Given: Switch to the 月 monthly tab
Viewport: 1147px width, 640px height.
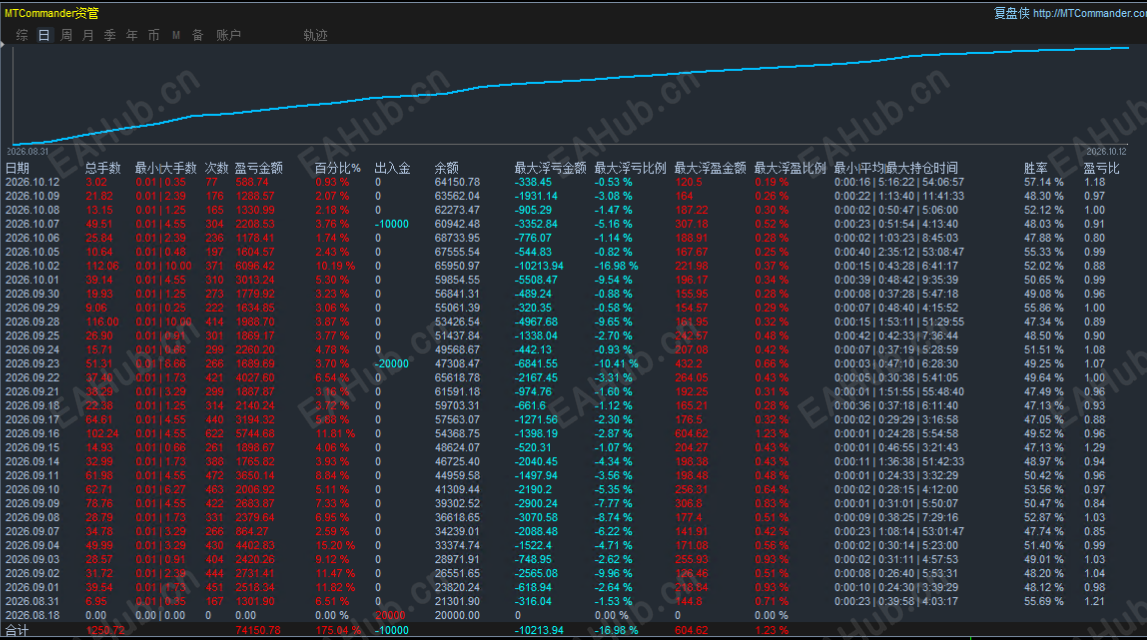Looking at the screenshot, I should coord(88,35).
